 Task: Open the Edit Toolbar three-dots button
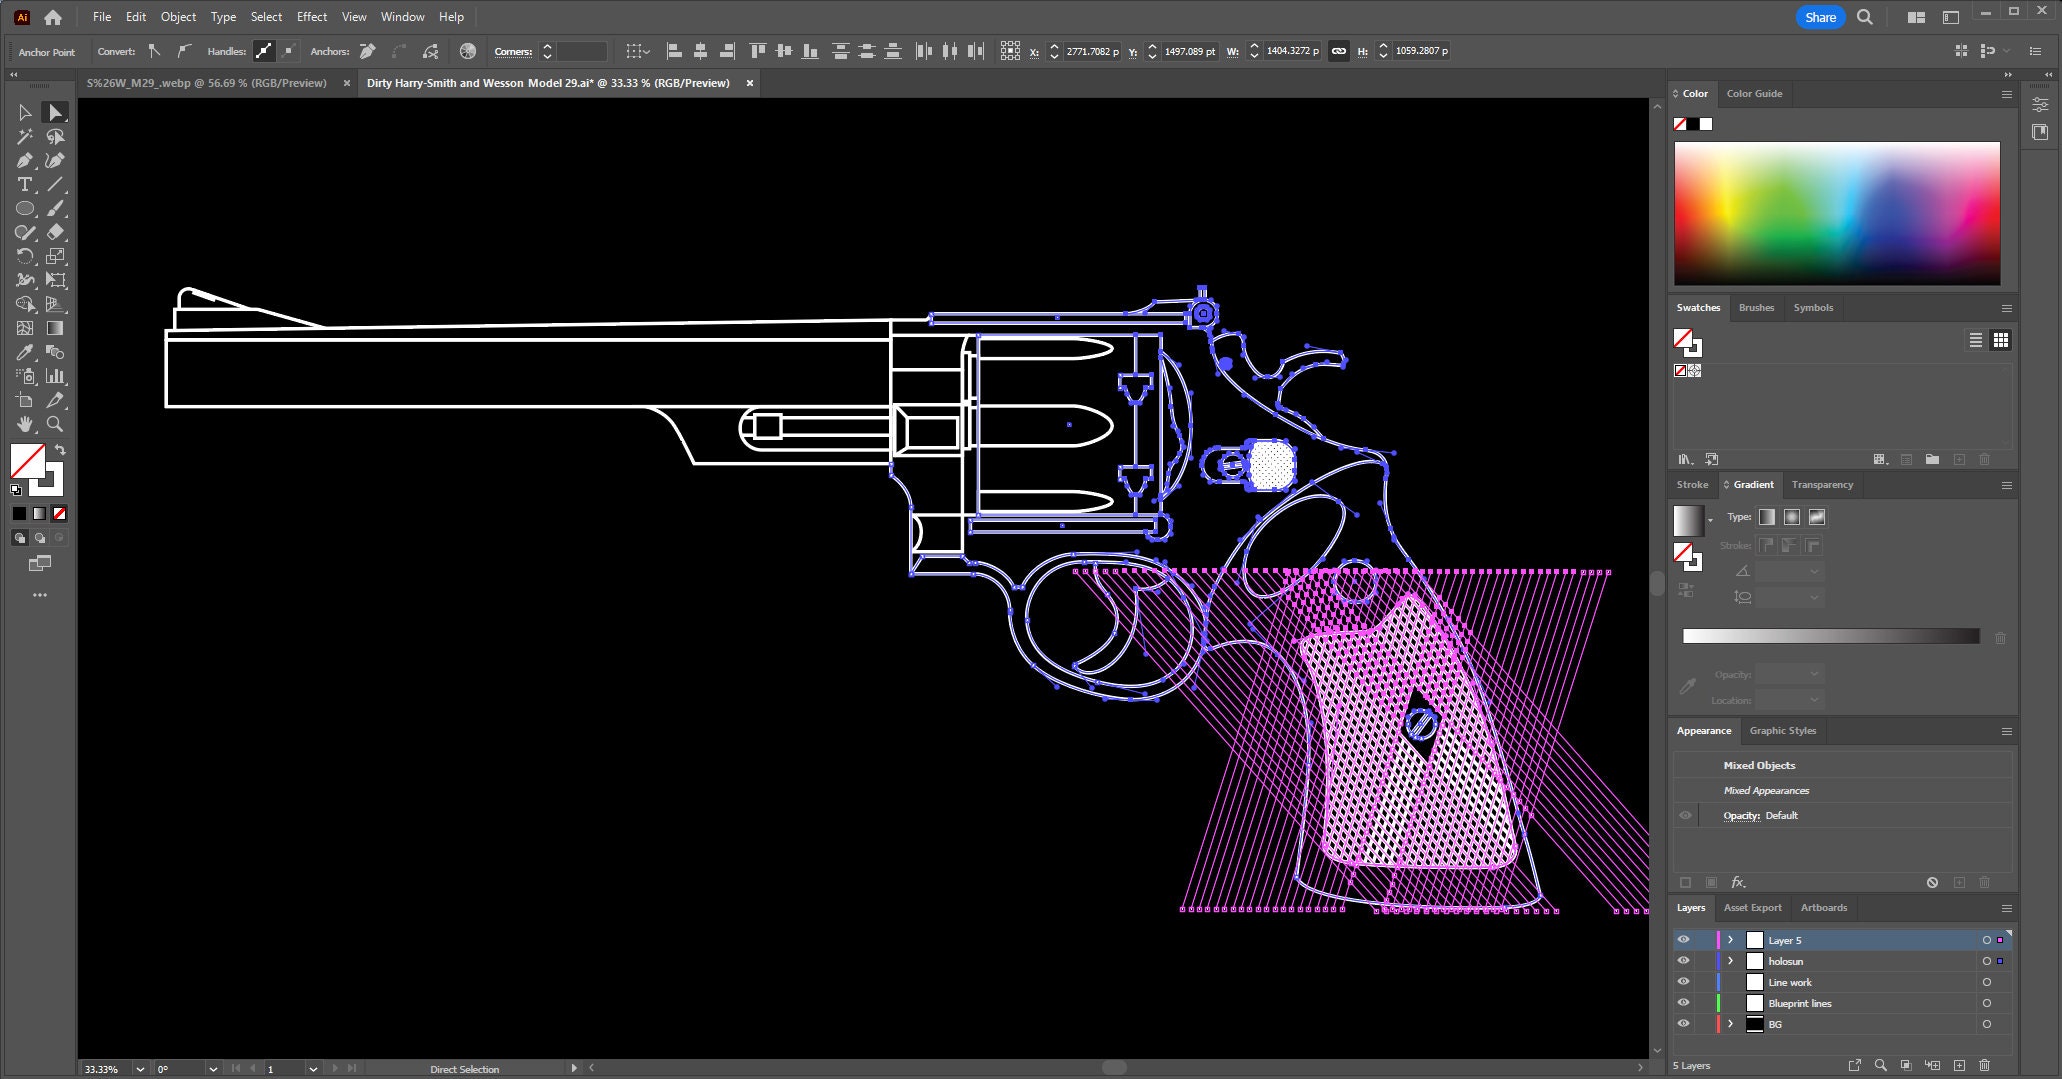click(40, 595)
